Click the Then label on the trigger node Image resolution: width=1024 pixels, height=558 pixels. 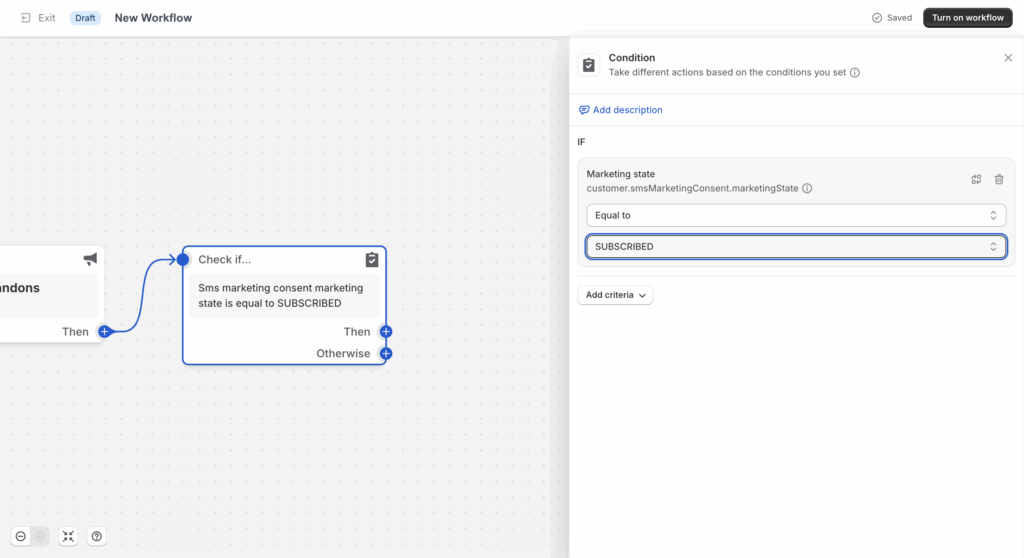(x=75, y=331)
